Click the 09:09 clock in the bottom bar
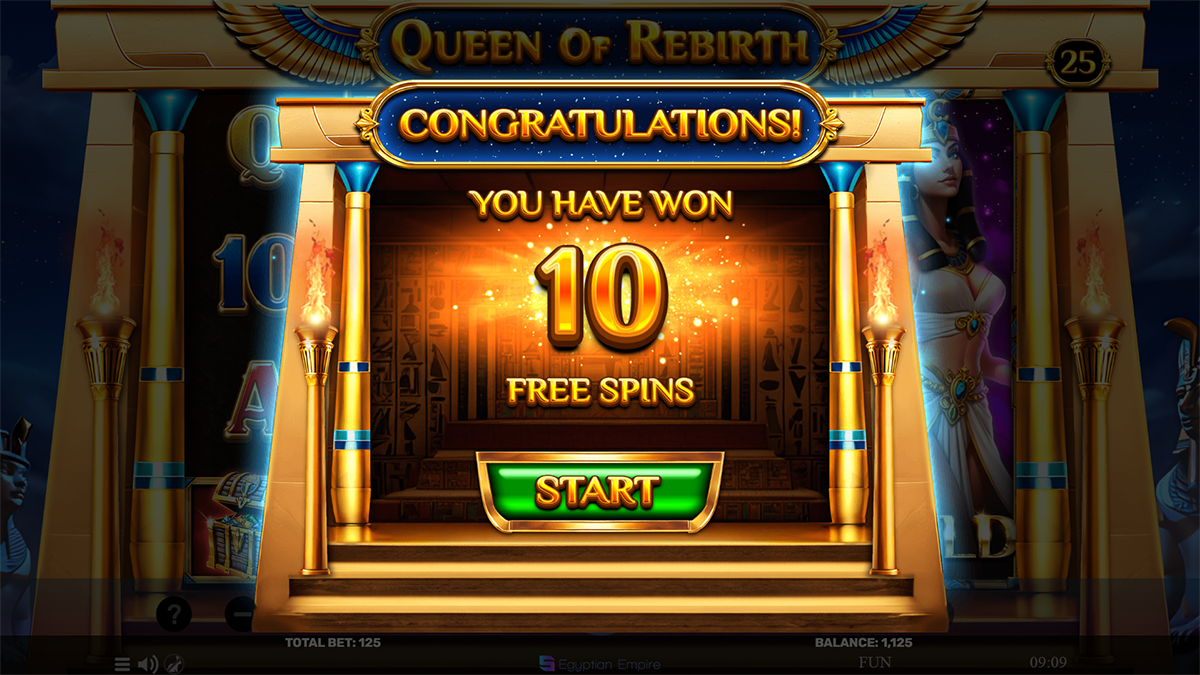Screen dimensions: 1200x675 (x=1048, y=662)
